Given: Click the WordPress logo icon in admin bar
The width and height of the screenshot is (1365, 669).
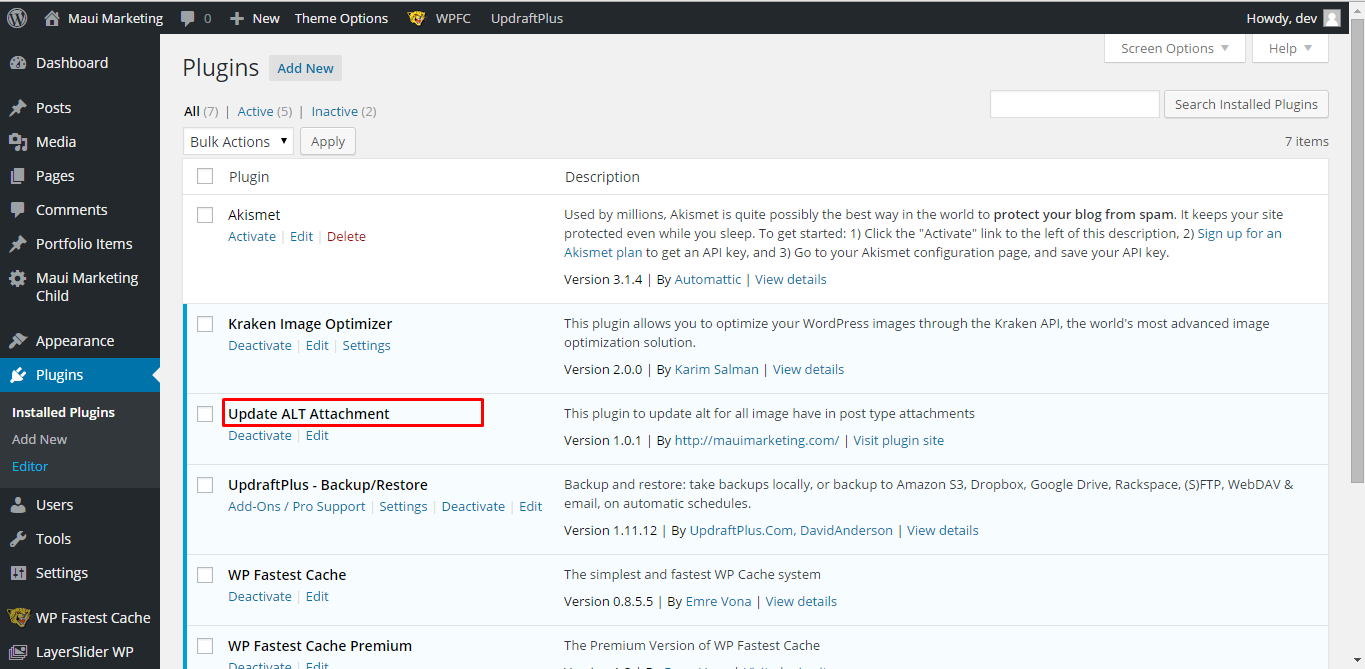Looking at the screenshot, I should click(17, 18).
